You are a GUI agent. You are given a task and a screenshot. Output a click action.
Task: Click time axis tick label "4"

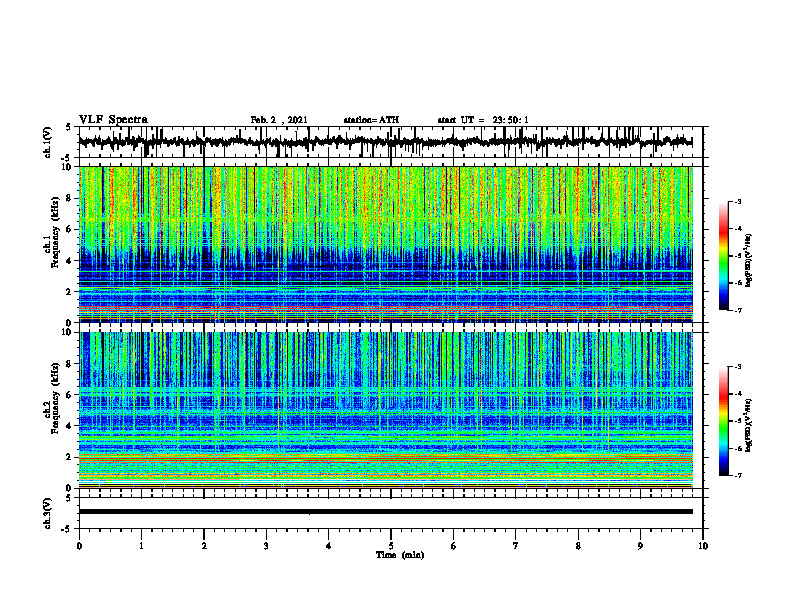328,546
